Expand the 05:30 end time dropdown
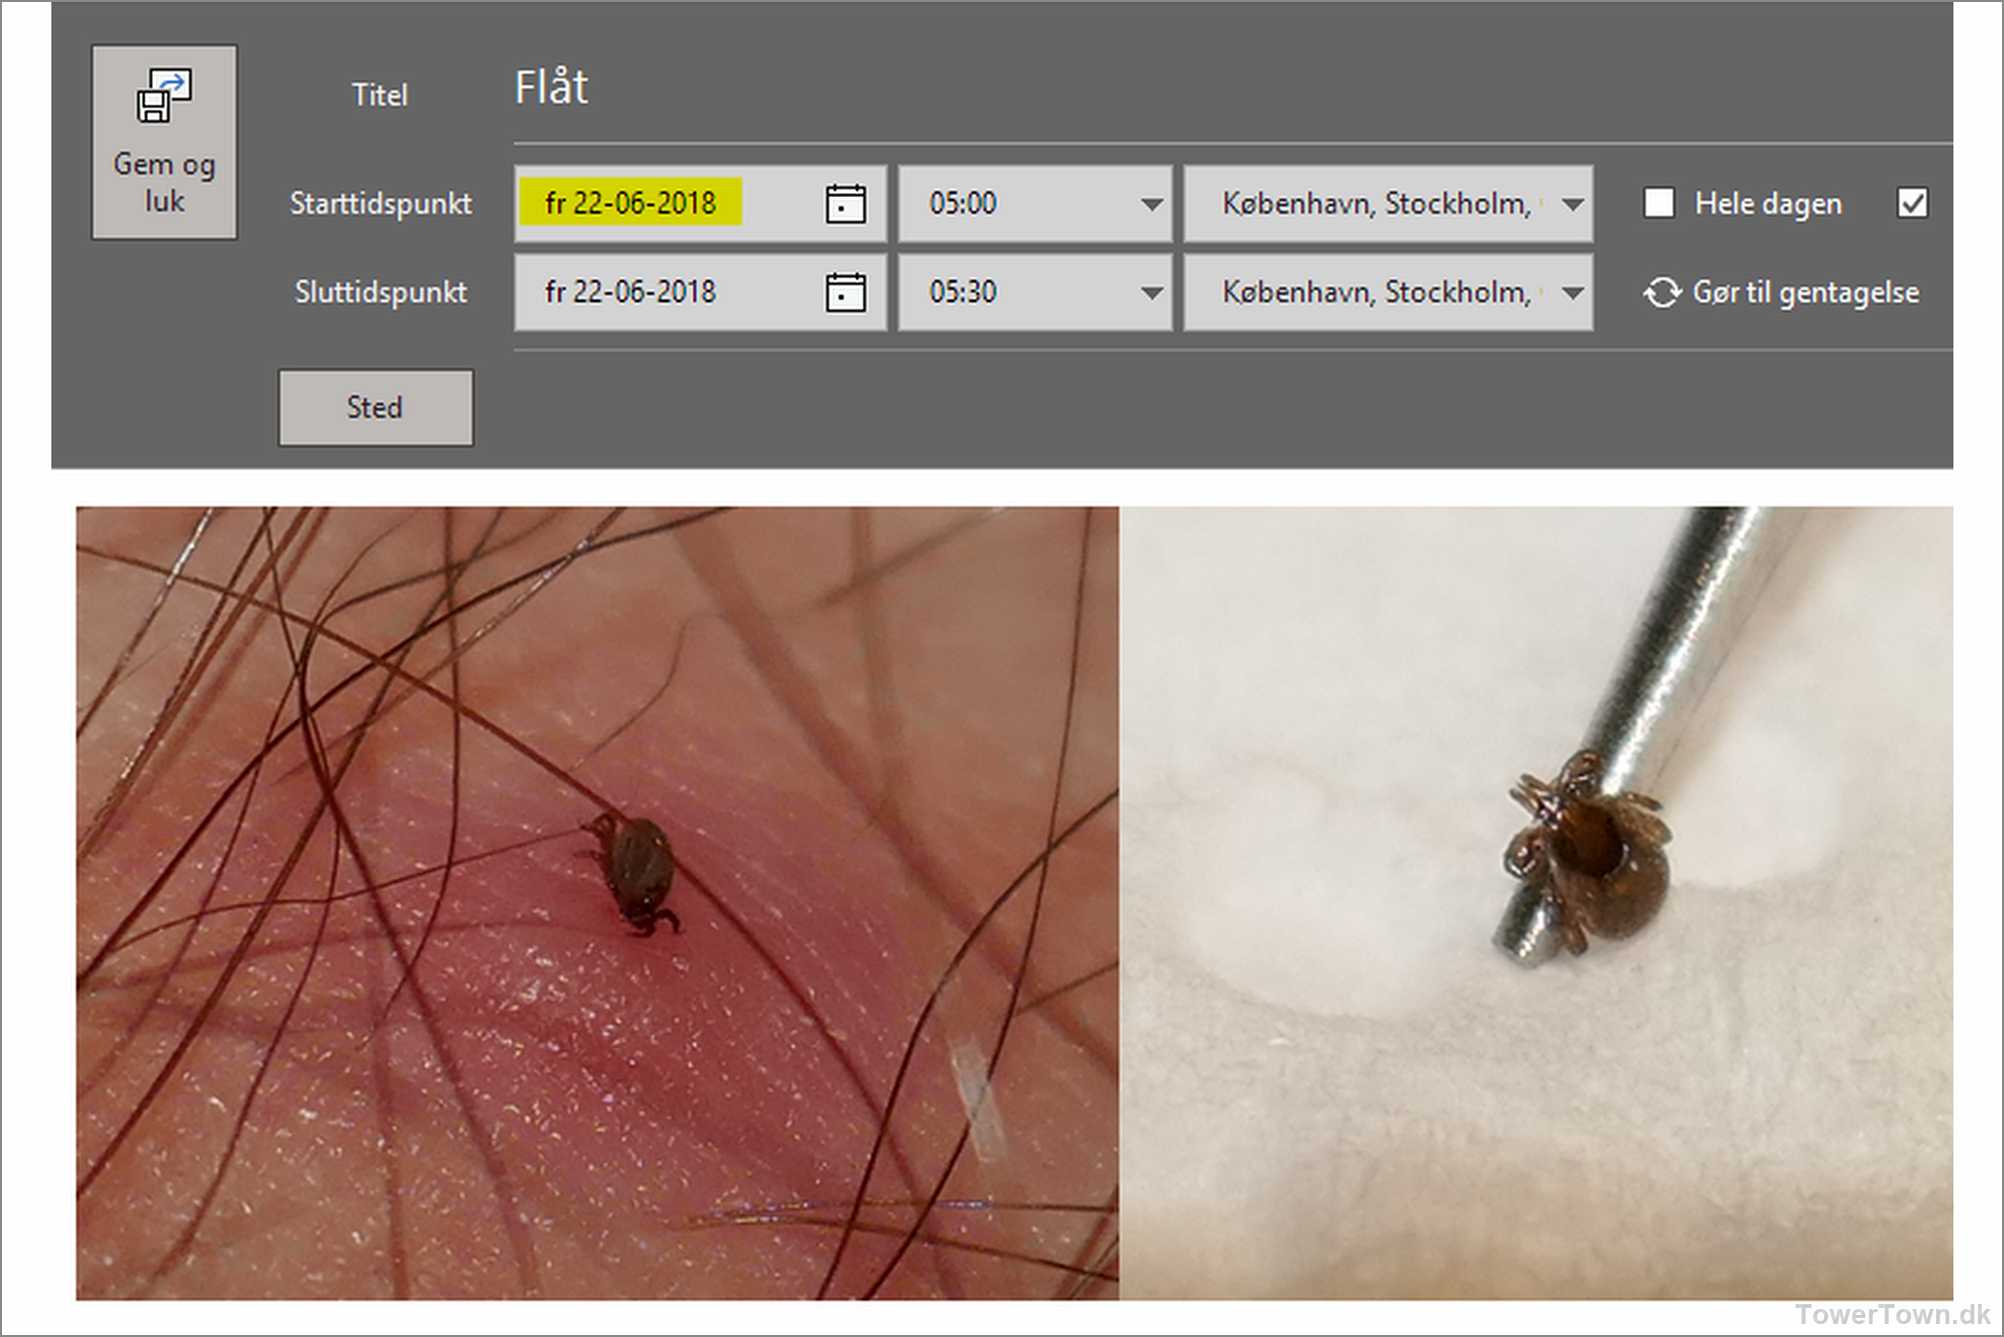 click(1151, 292)
